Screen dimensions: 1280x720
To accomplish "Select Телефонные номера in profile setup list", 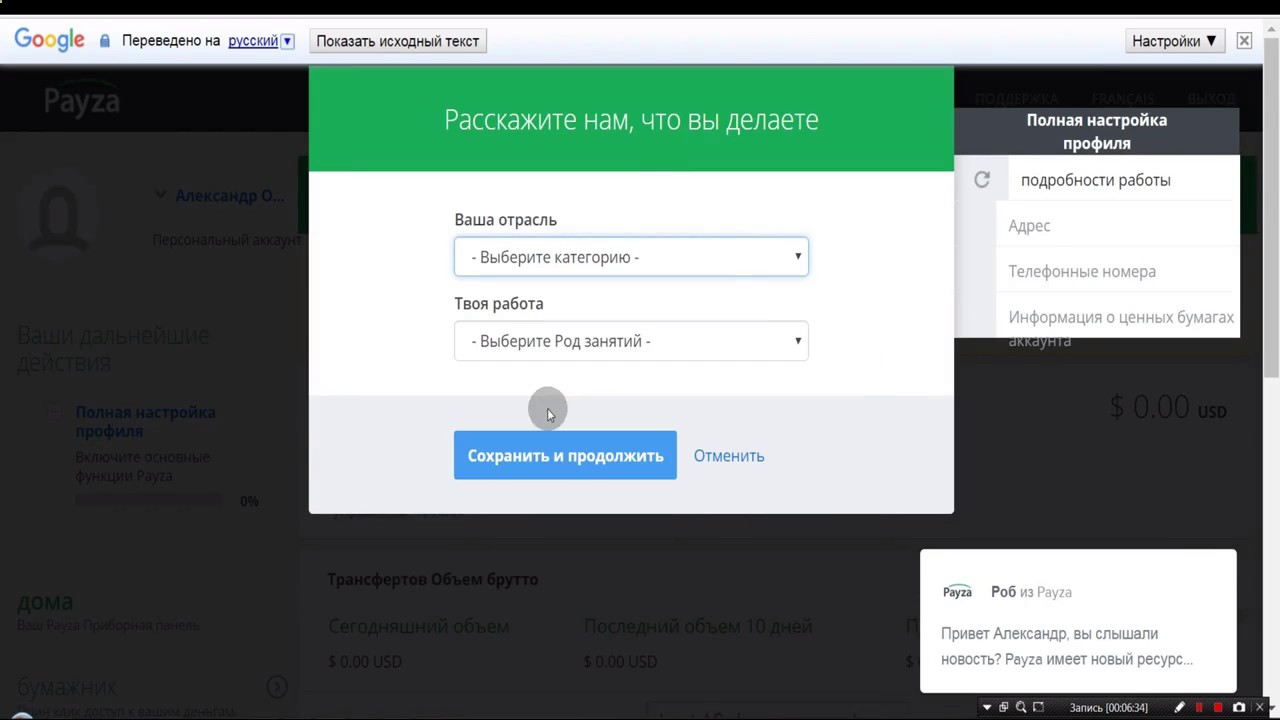I will point(1082,272).
